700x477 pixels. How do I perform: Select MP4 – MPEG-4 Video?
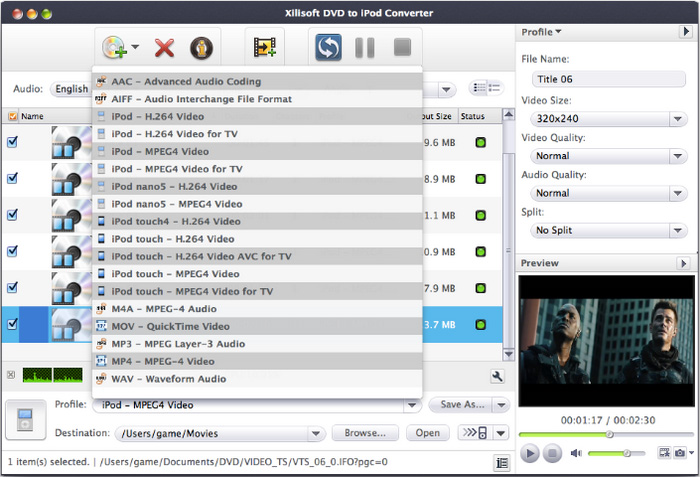(257, 361)
